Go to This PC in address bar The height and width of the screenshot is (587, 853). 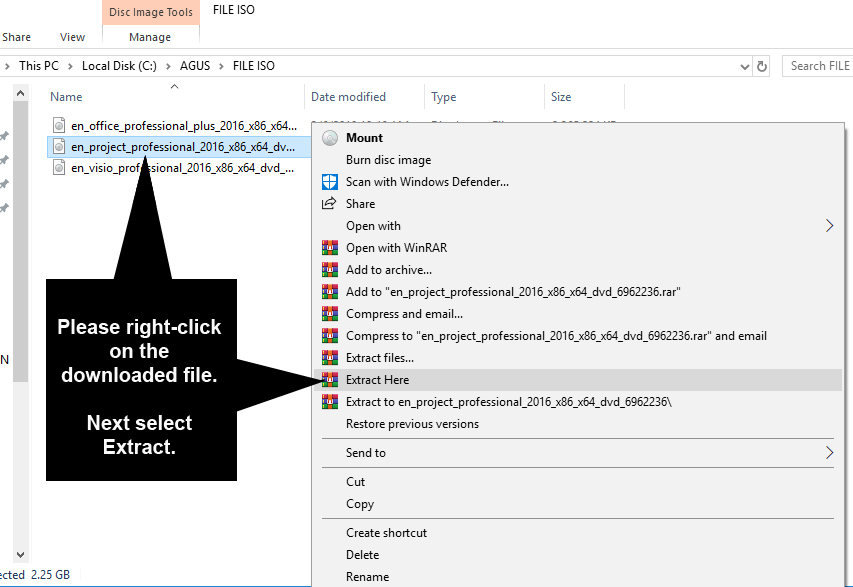tap(39, 66)
